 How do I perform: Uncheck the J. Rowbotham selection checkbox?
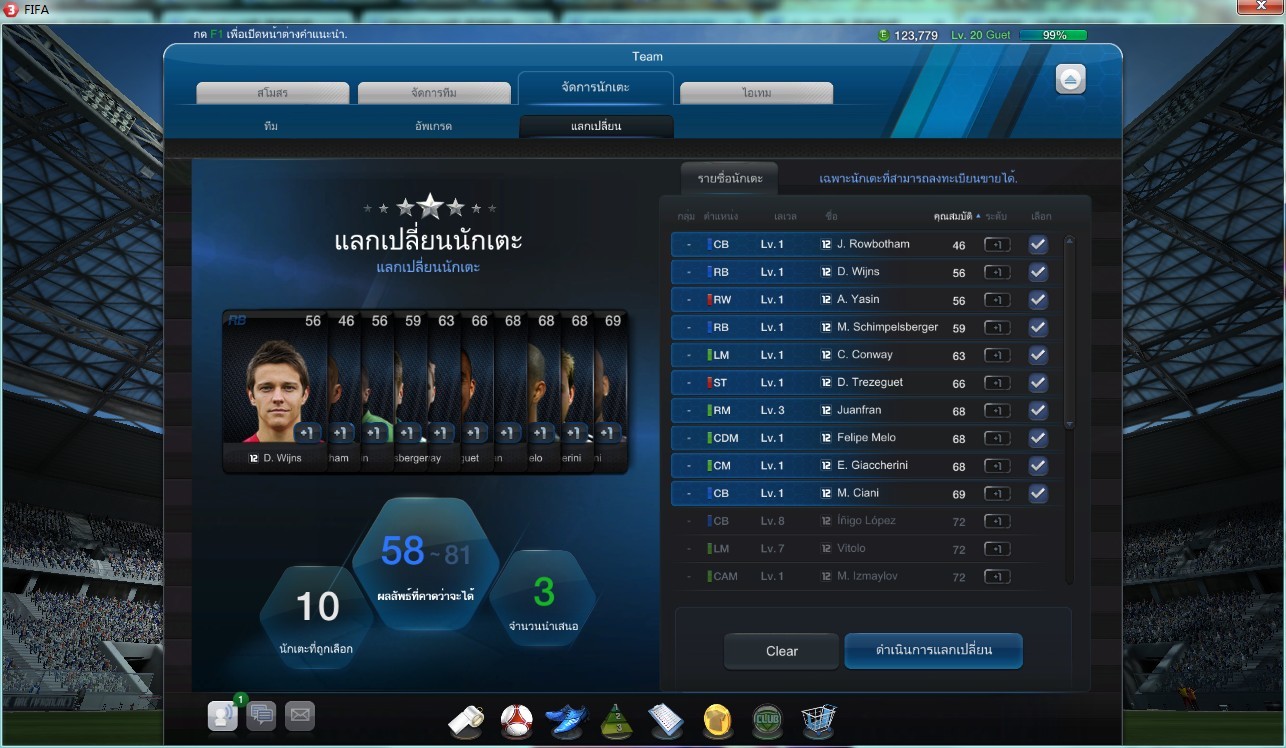click(x=1038, y=244)
